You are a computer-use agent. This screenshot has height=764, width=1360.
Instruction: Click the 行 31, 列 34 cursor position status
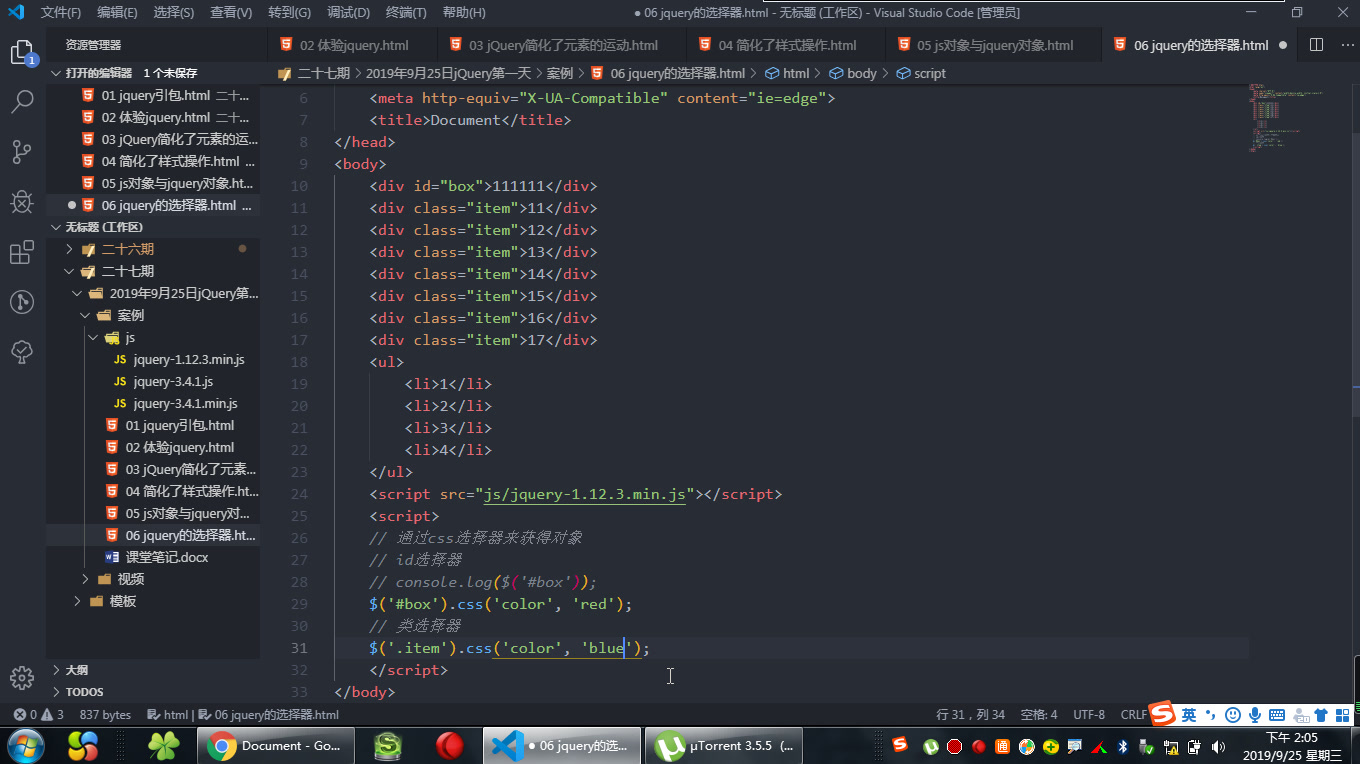tap(970, 715)
